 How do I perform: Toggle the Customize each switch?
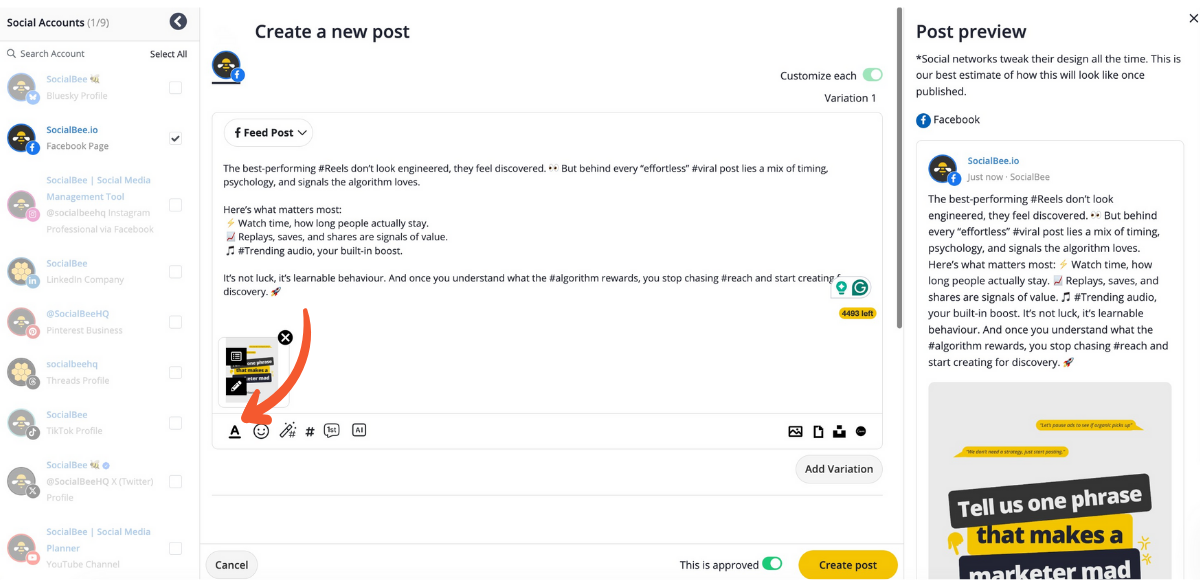(x=873, y=75)
